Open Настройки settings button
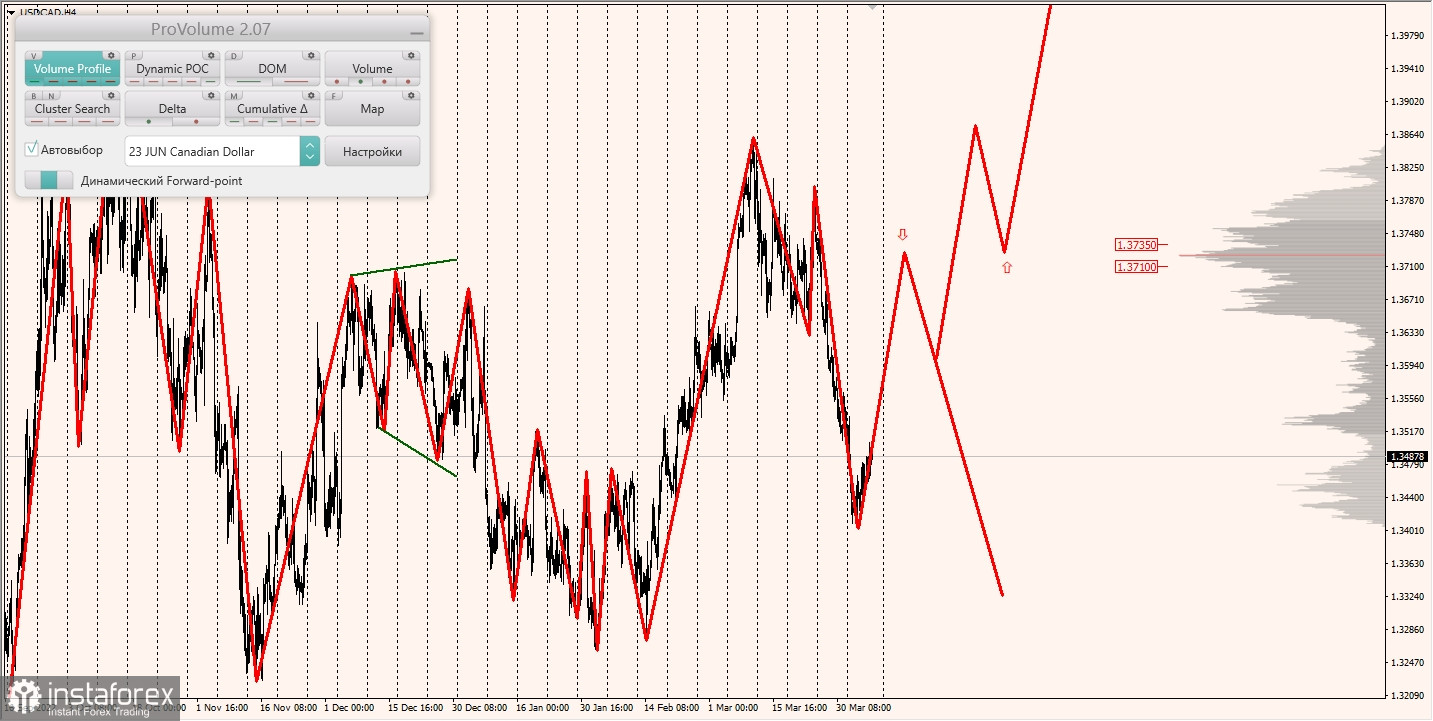1433x721 pixels. 372,151
